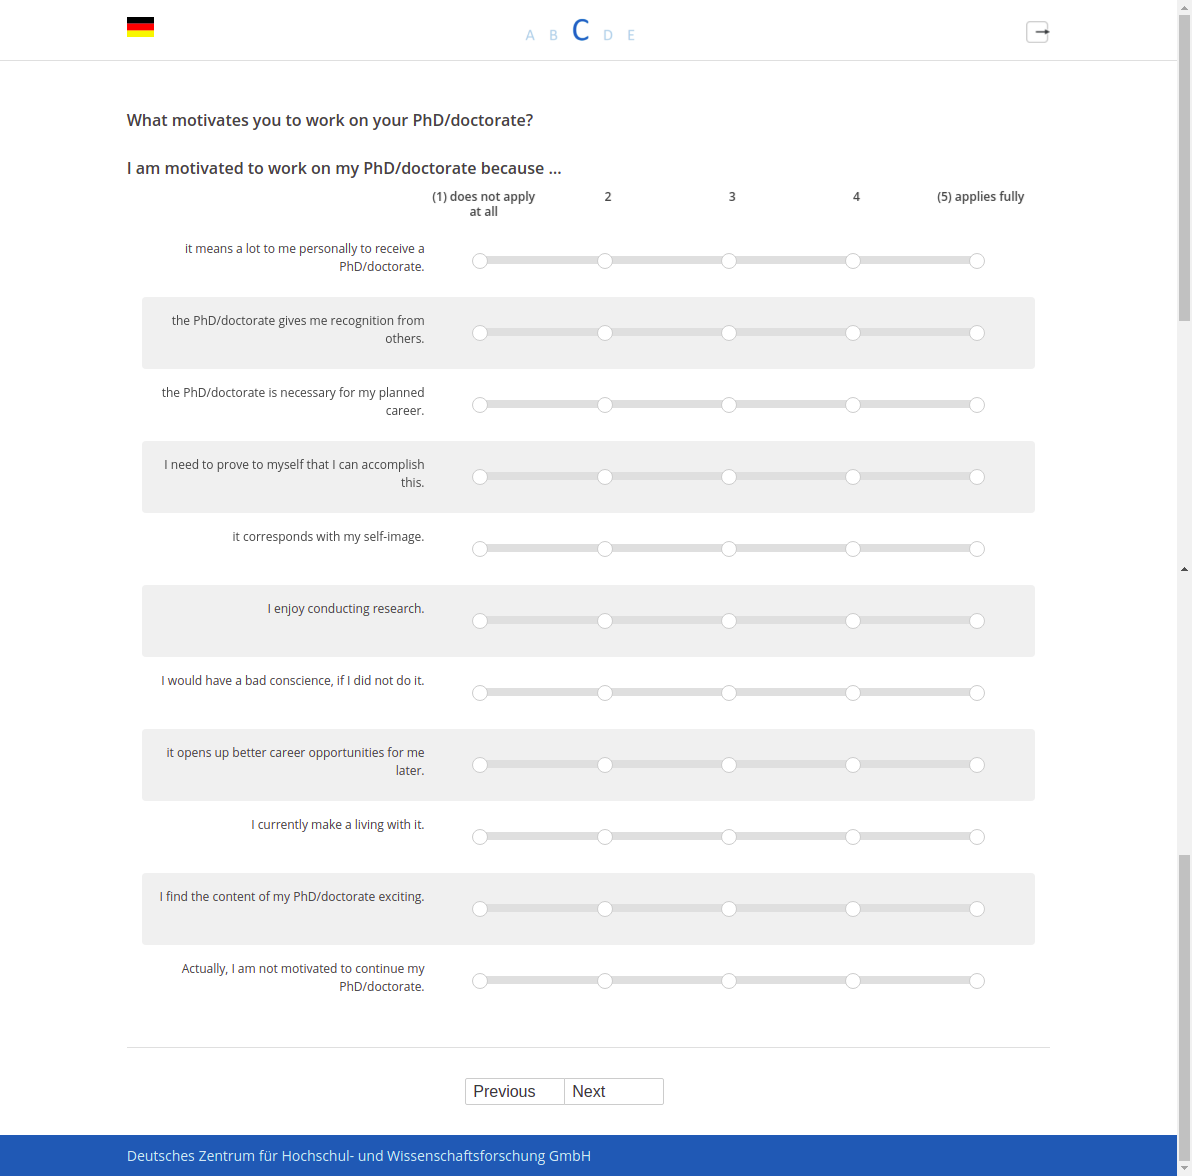The width and height of the screenshot is (1192, 1176).
Task: Open survey section D
Action: (607, 35)
